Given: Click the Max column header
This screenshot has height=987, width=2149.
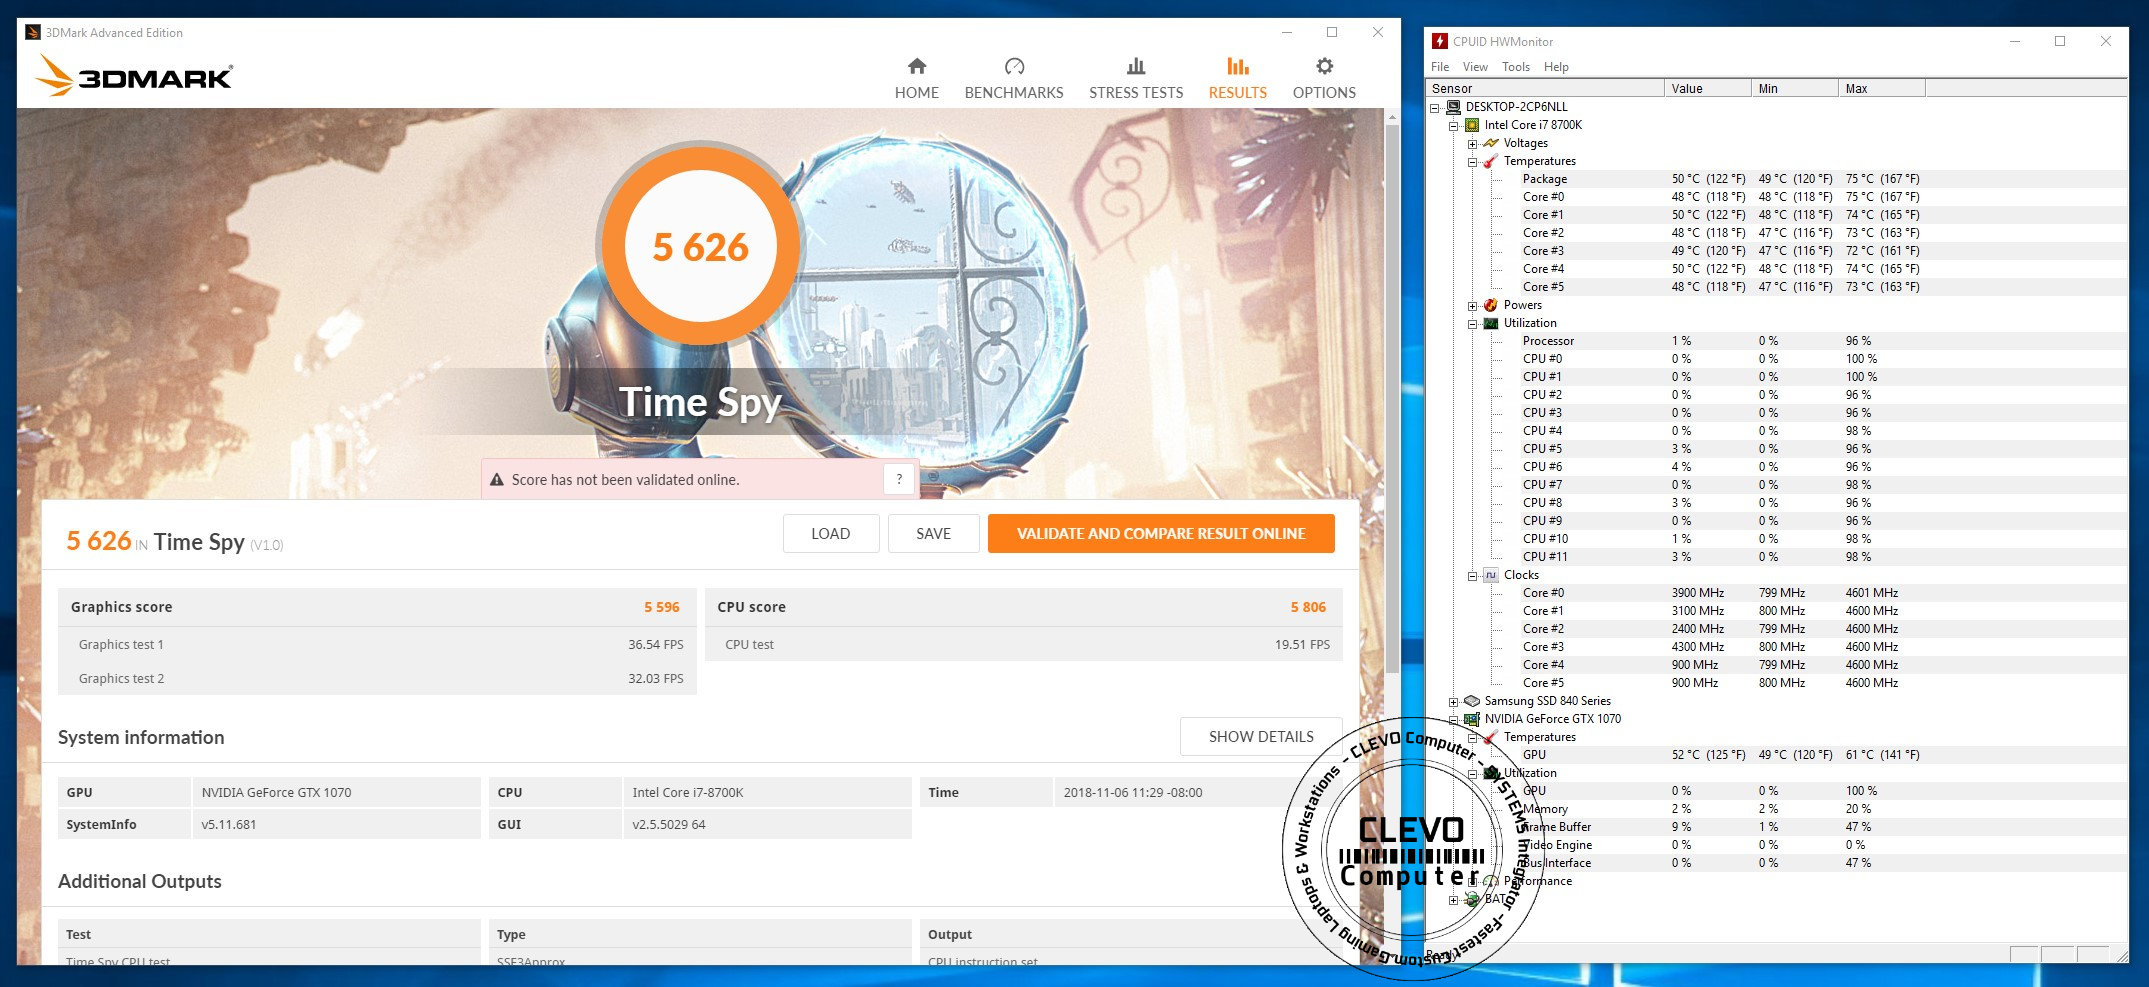Looking at the screenshot, I should coord(1882,88).
